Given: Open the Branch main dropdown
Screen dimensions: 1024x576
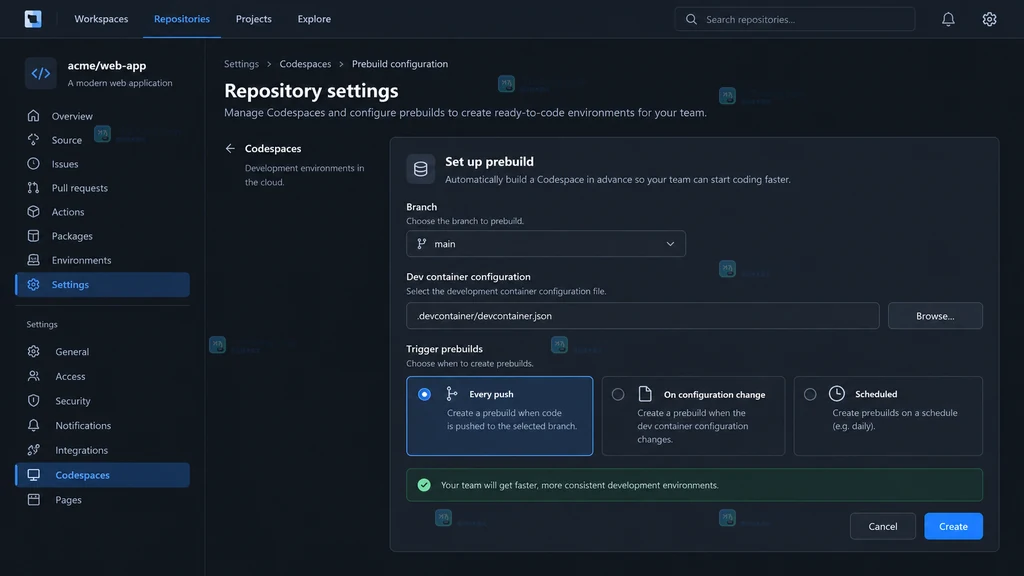Looking at the screenshot, I should point(546,244).
